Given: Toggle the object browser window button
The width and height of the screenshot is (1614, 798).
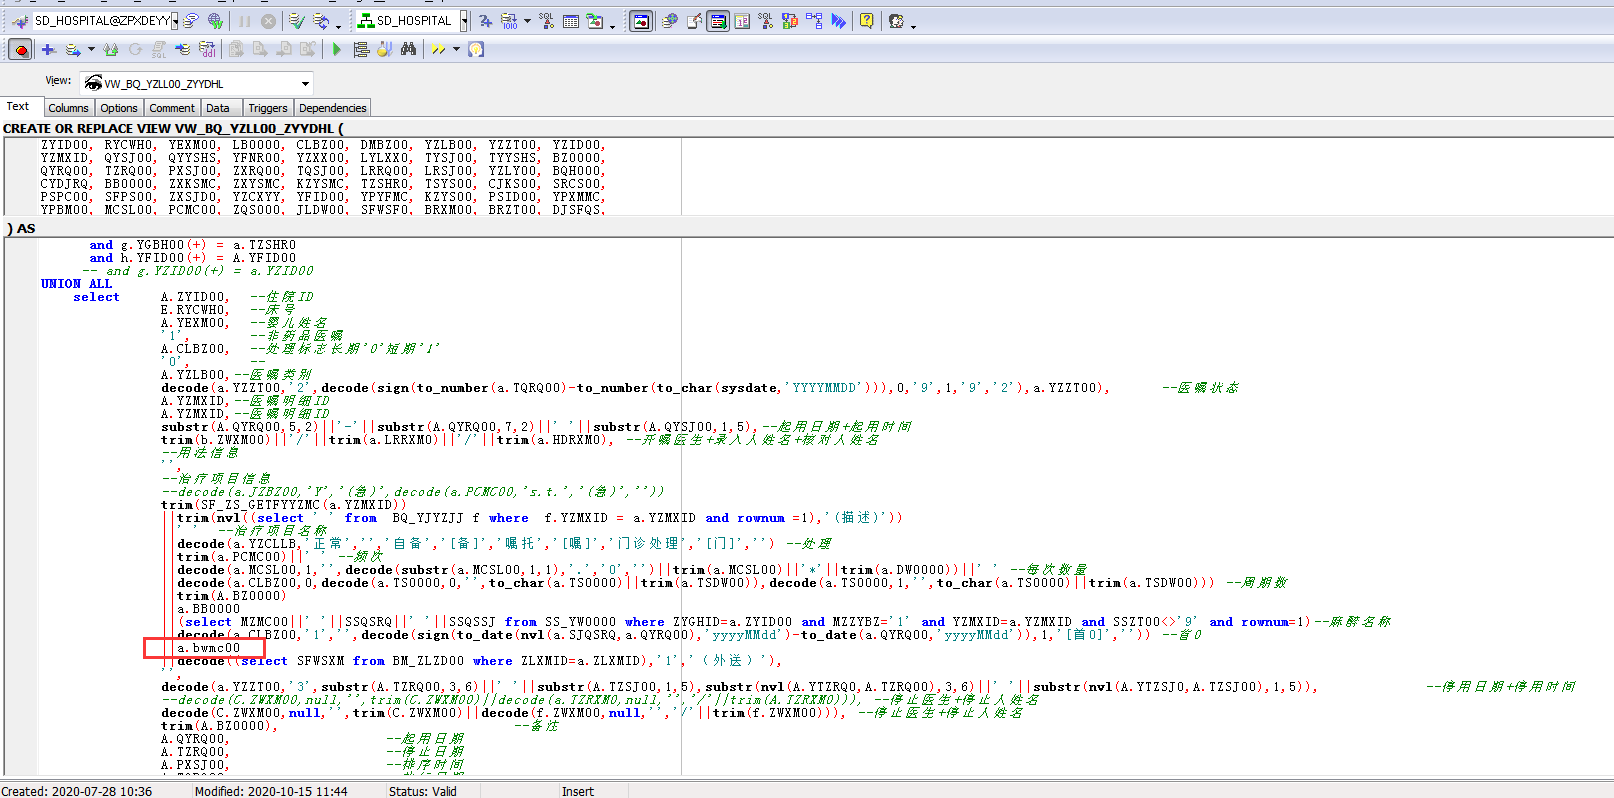Looking at the screenshot, I should [641, 20].
